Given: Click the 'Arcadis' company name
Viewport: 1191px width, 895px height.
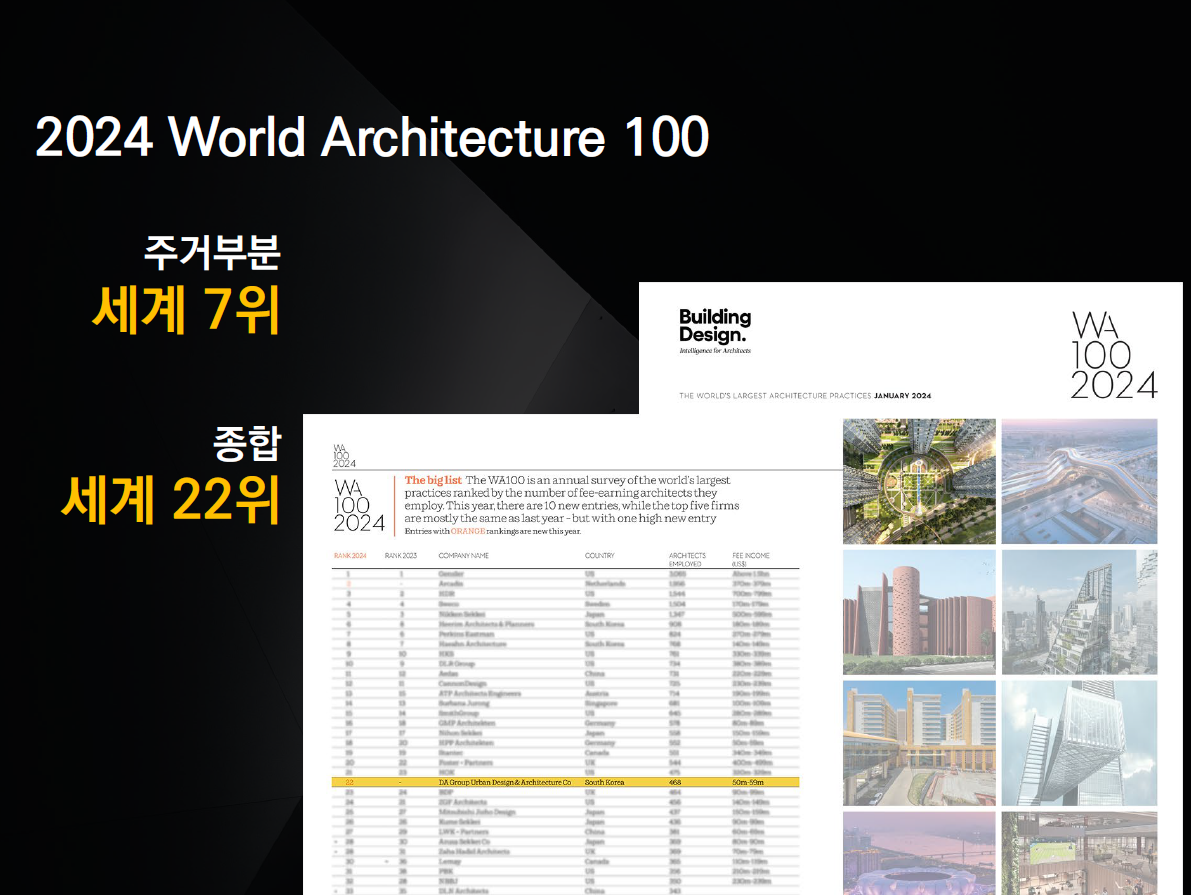Looking at the screenshot, I should [451, 583].
